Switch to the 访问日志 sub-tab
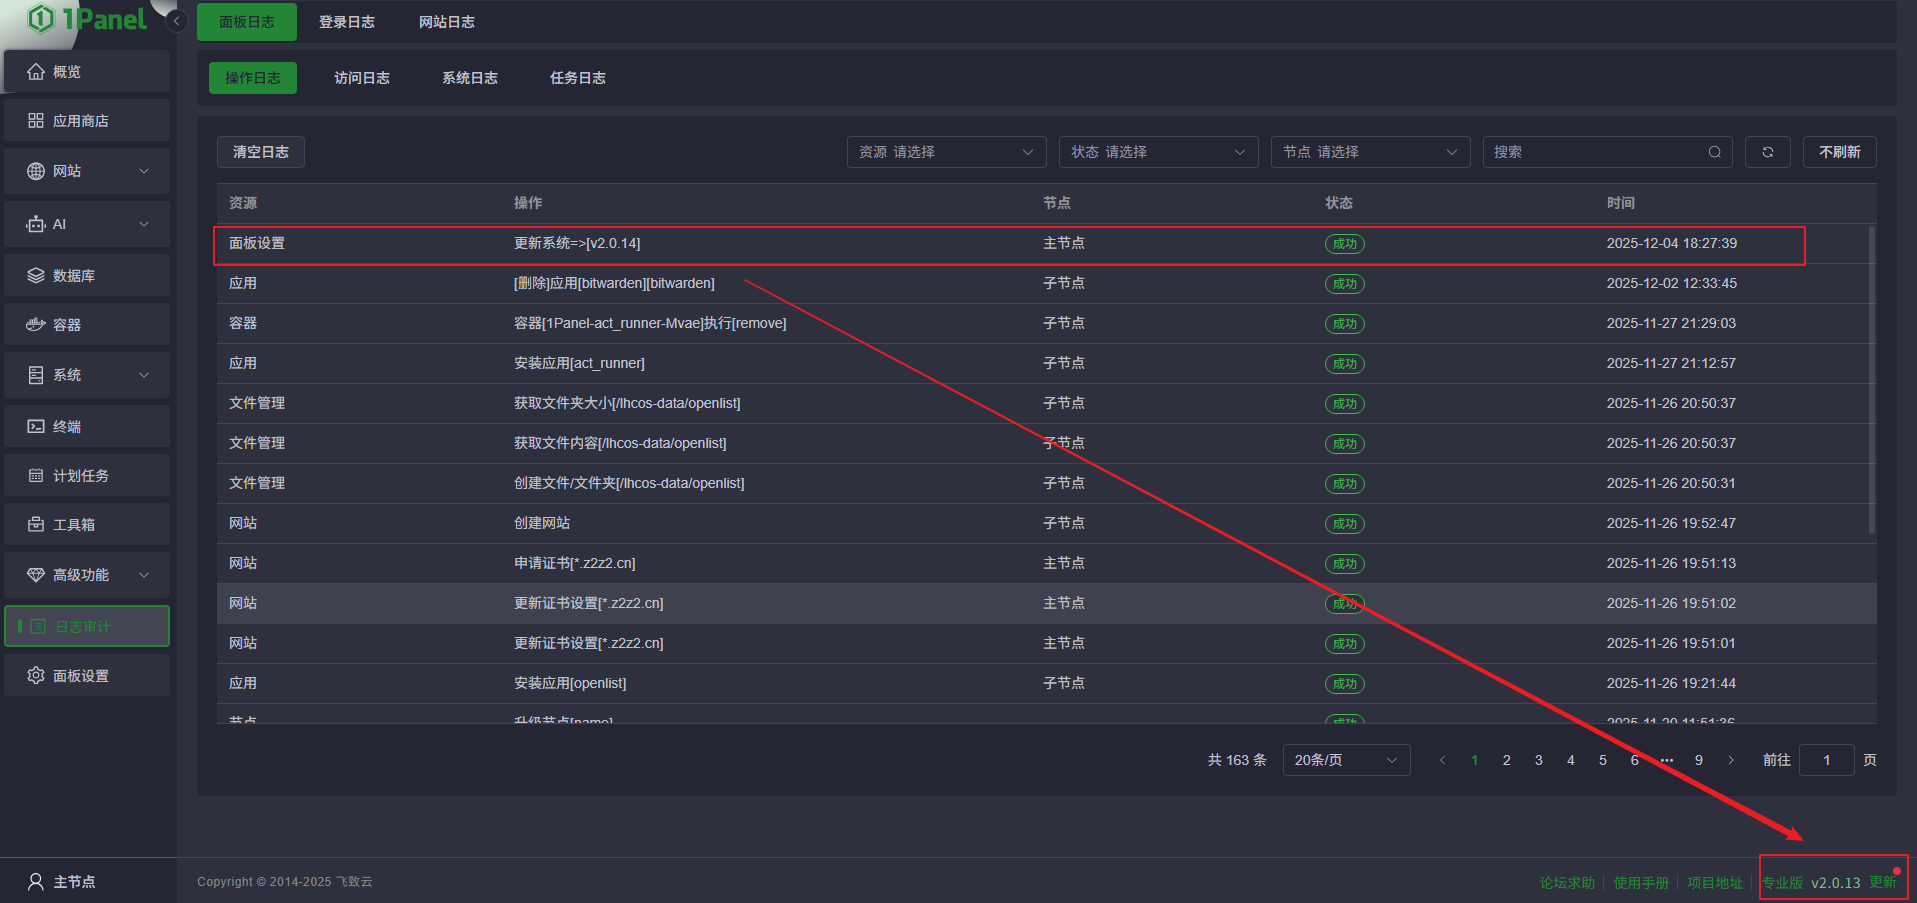Viewport: 1917px width, 903px height. tap(362, 78)
